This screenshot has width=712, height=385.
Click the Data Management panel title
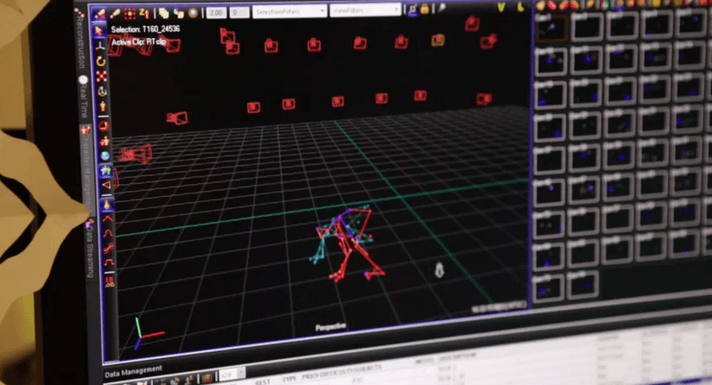click(133, 371)
